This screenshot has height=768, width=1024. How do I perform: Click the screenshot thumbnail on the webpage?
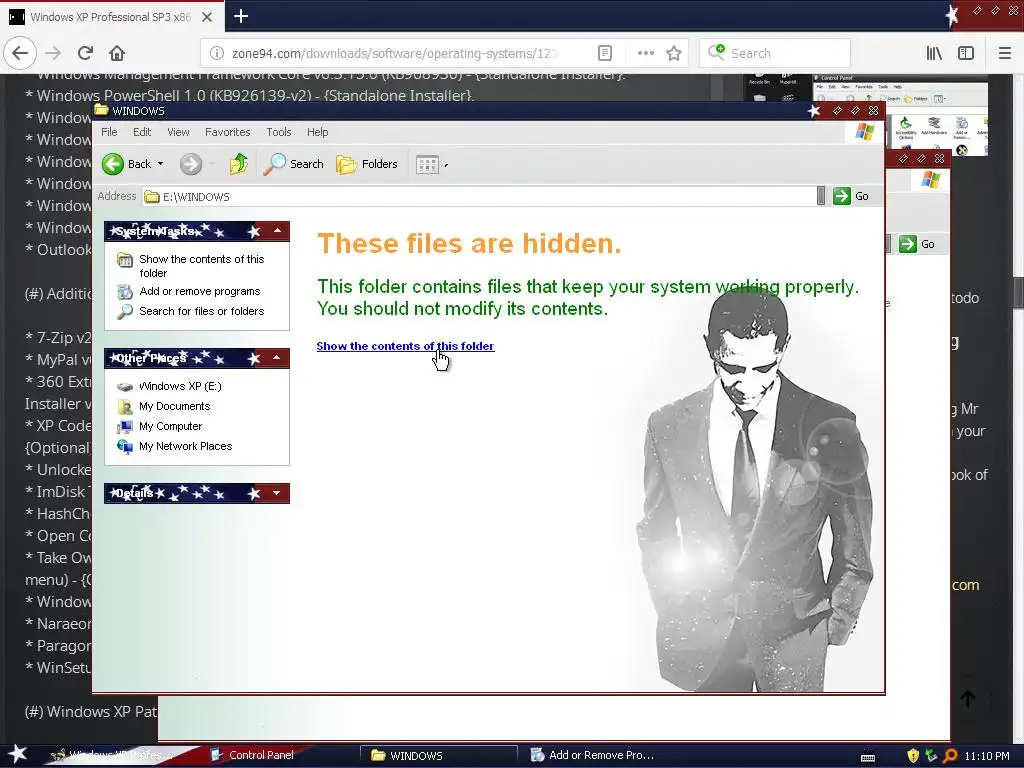[865, 115]
